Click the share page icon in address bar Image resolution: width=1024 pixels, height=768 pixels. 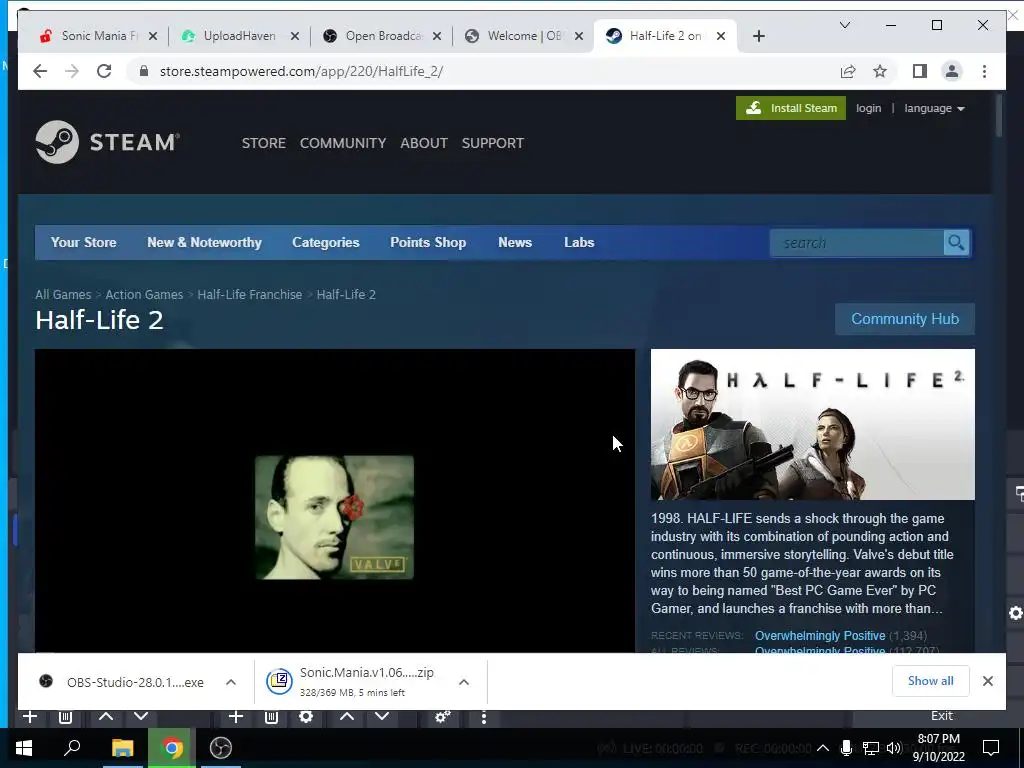click(848, 71)
